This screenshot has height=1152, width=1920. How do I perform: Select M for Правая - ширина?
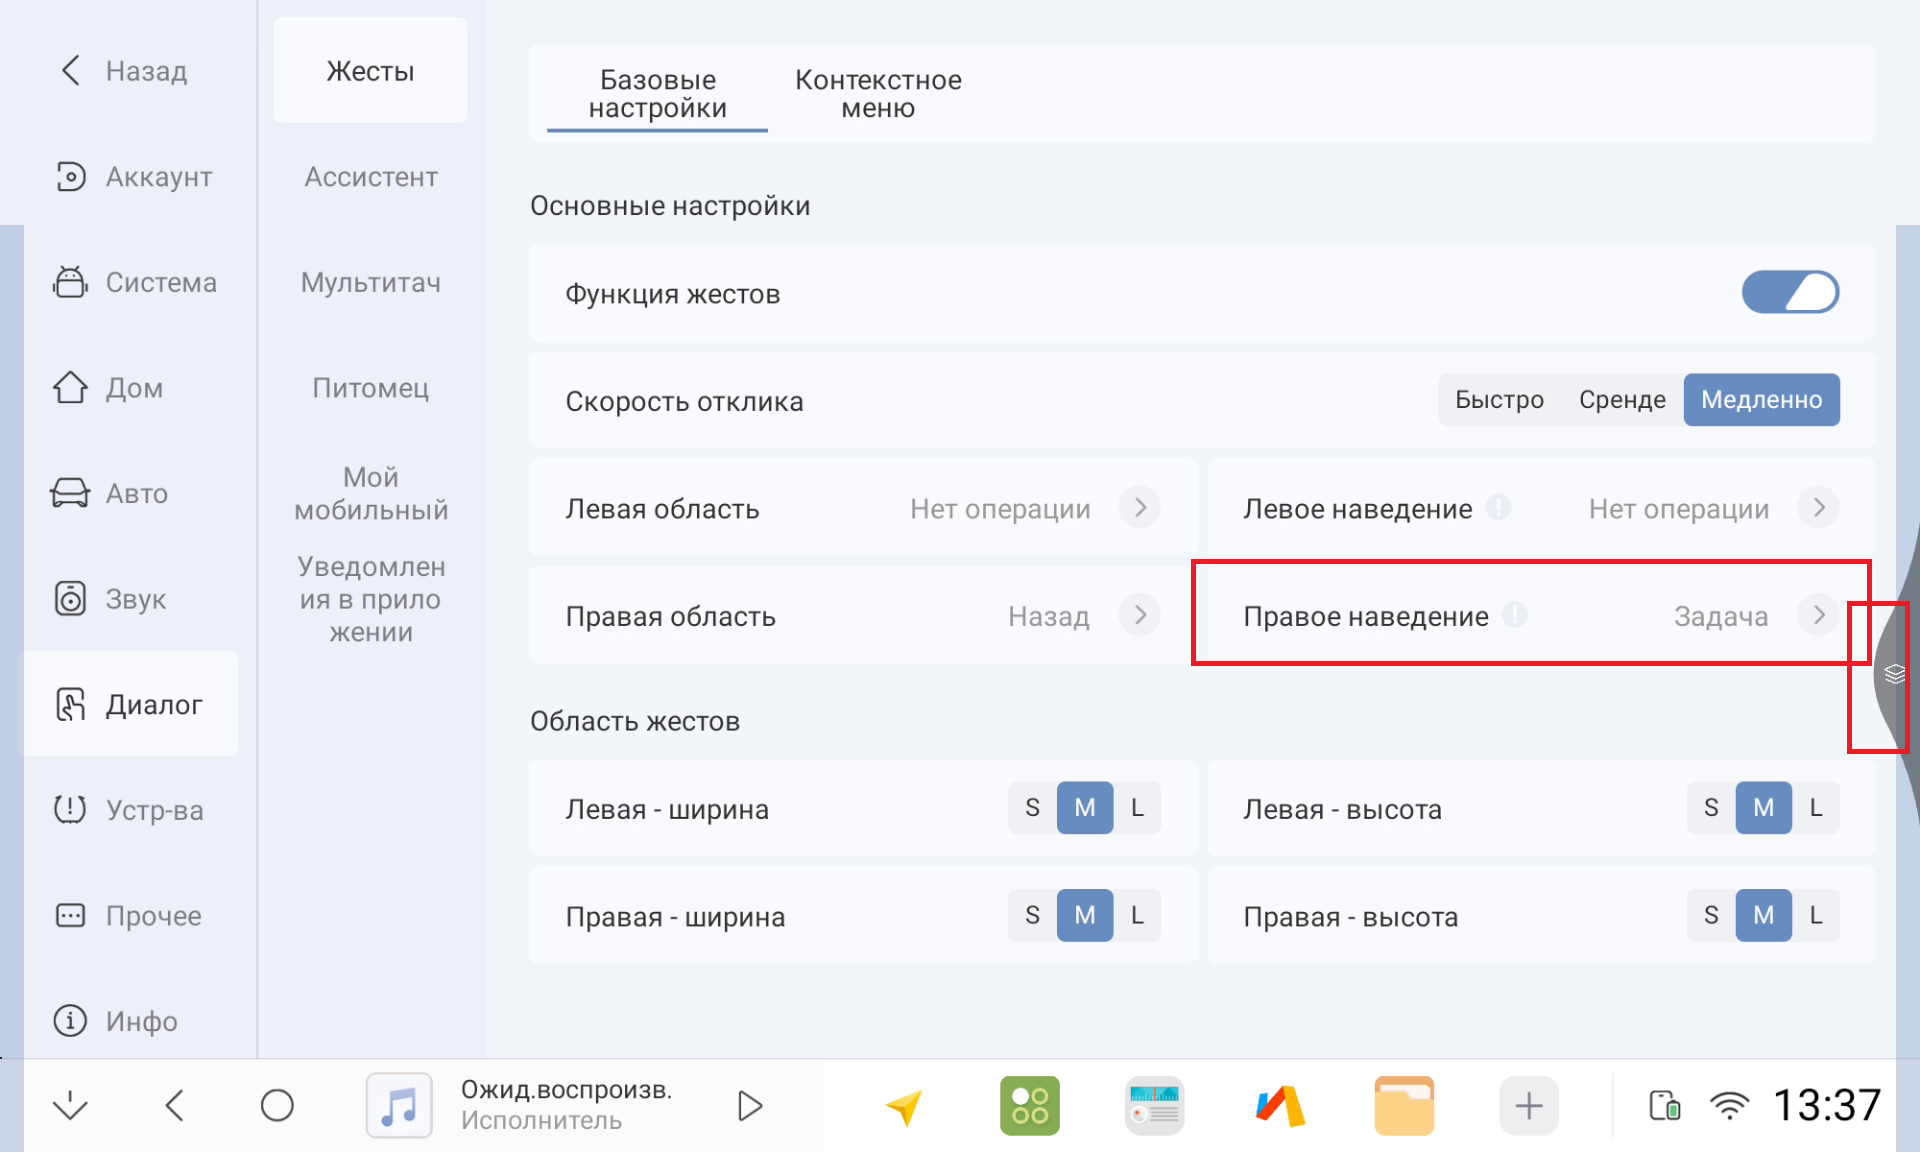pos(1085,915)
